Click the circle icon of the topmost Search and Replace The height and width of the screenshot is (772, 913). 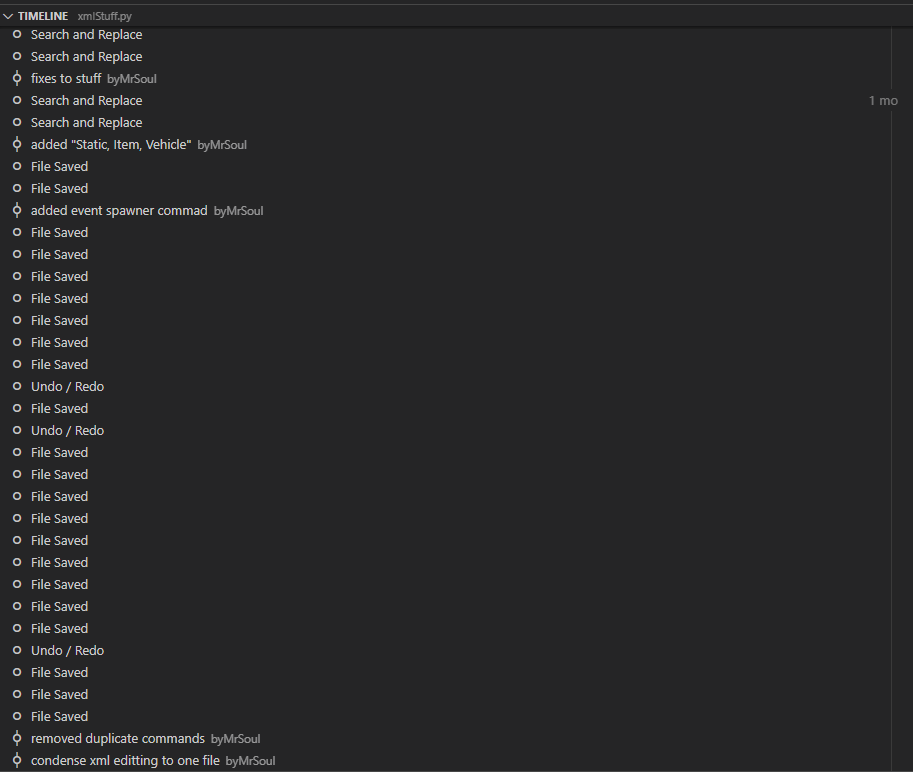(17, 35)
